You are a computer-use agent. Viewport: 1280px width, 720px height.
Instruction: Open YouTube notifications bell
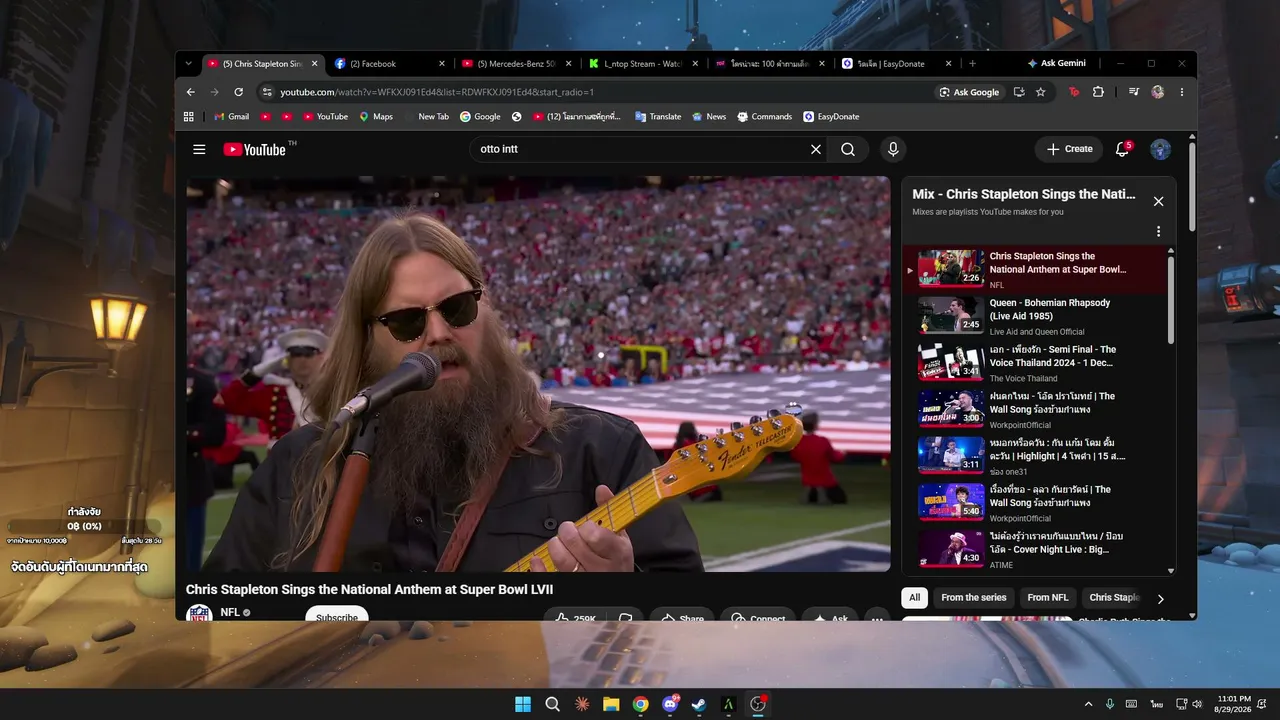(1123, 149)
